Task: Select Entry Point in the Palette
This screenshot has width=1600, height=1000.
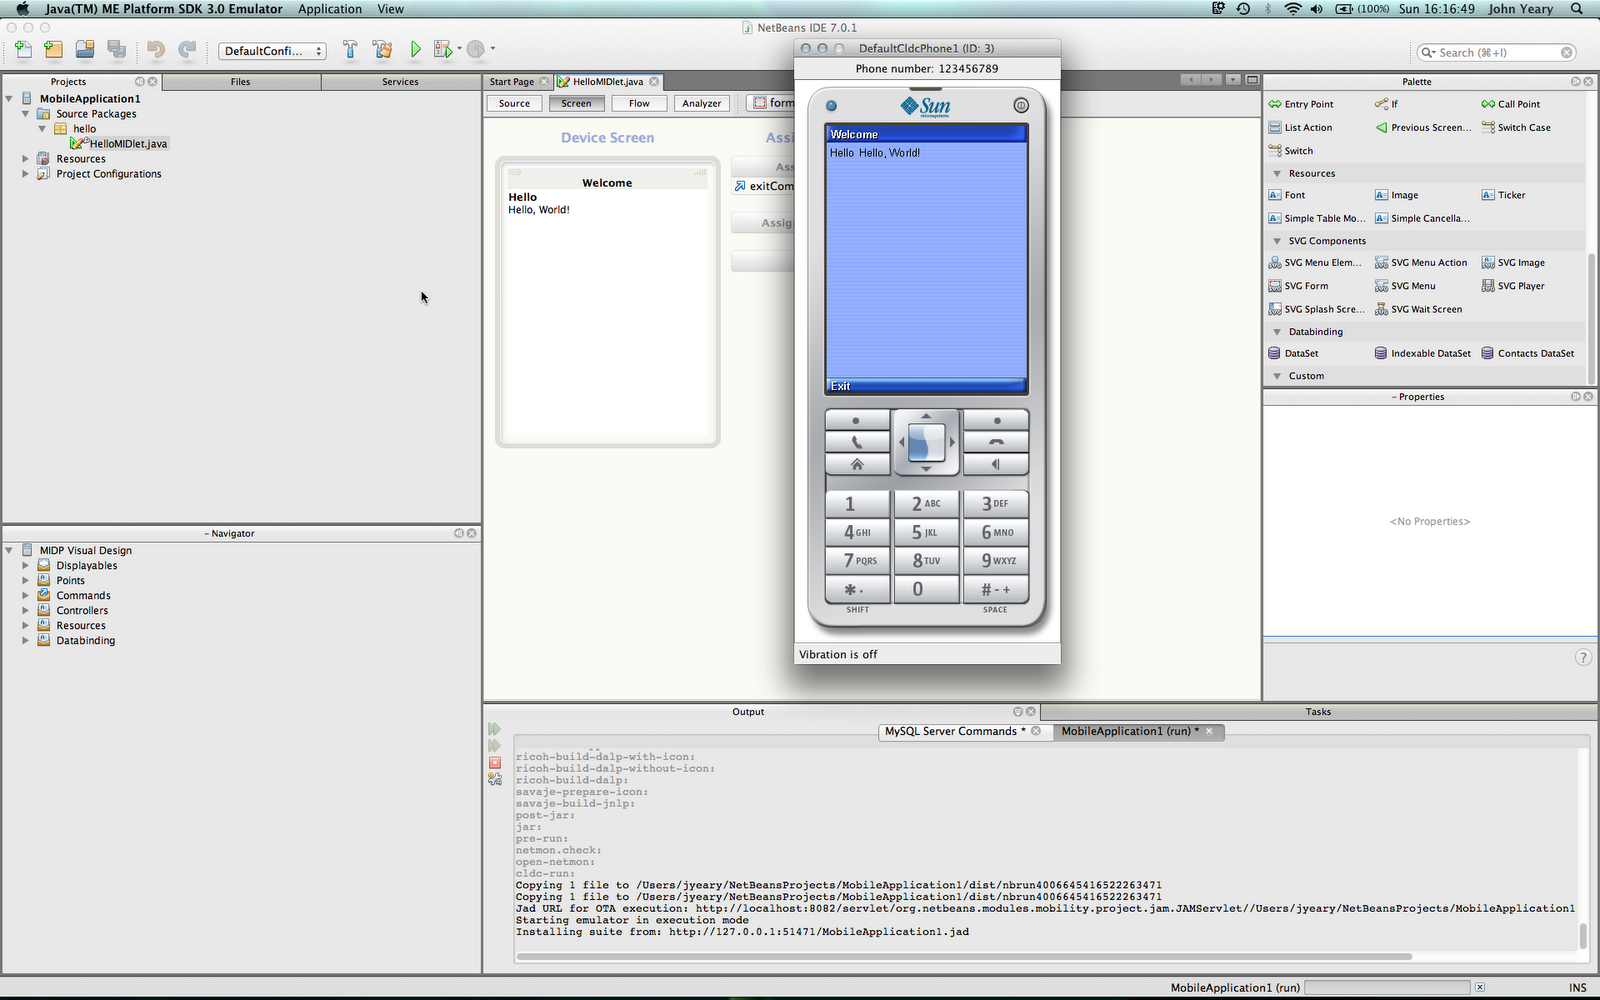Action: pos(1301,104)
